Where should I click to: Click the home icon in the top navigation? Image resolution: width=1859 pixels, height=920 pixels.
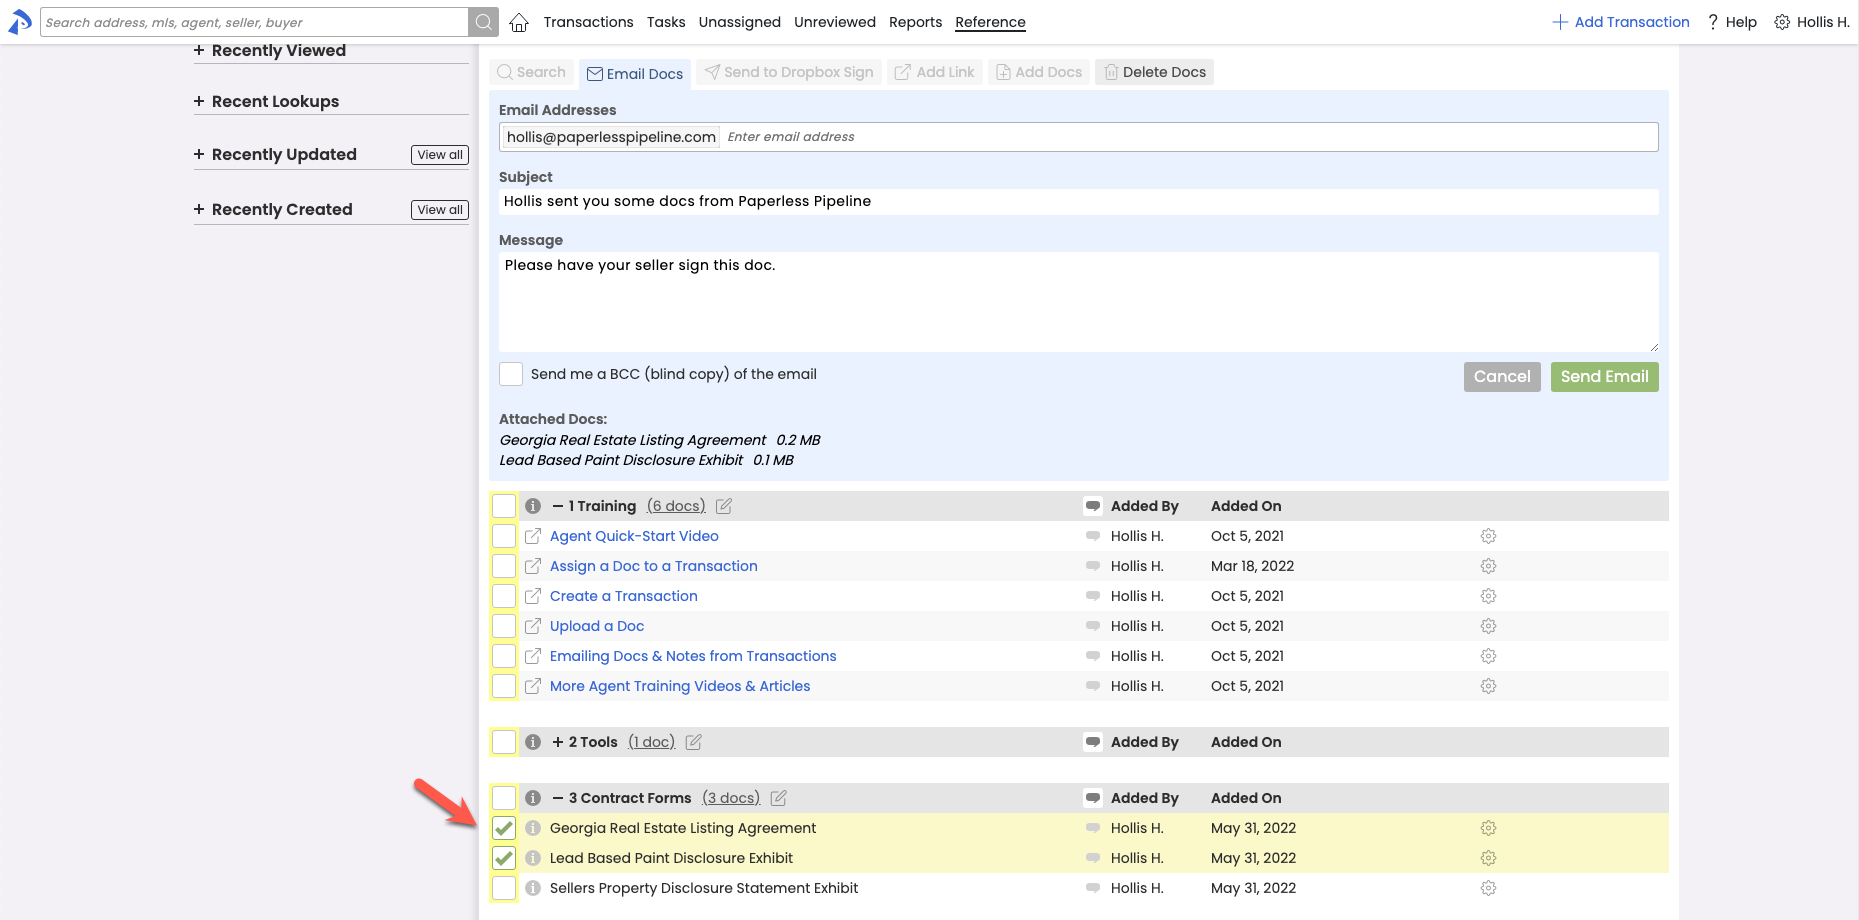point(518,22)
